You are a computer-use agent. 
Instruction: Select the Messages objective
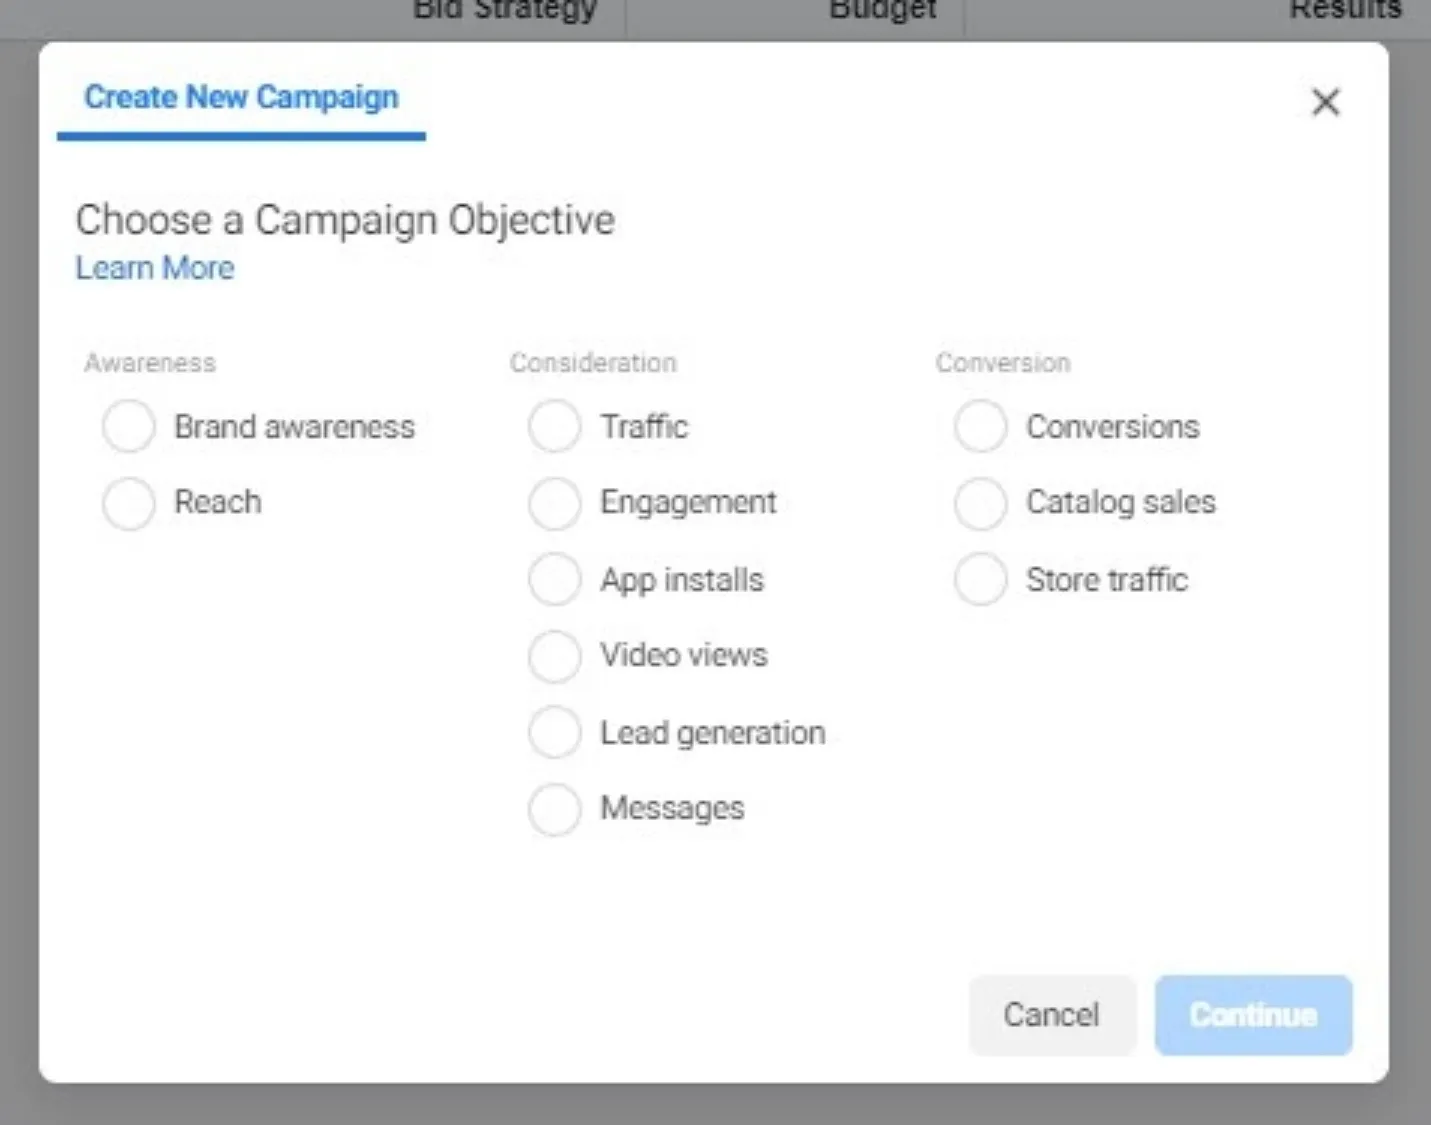(x=554, y=809)
